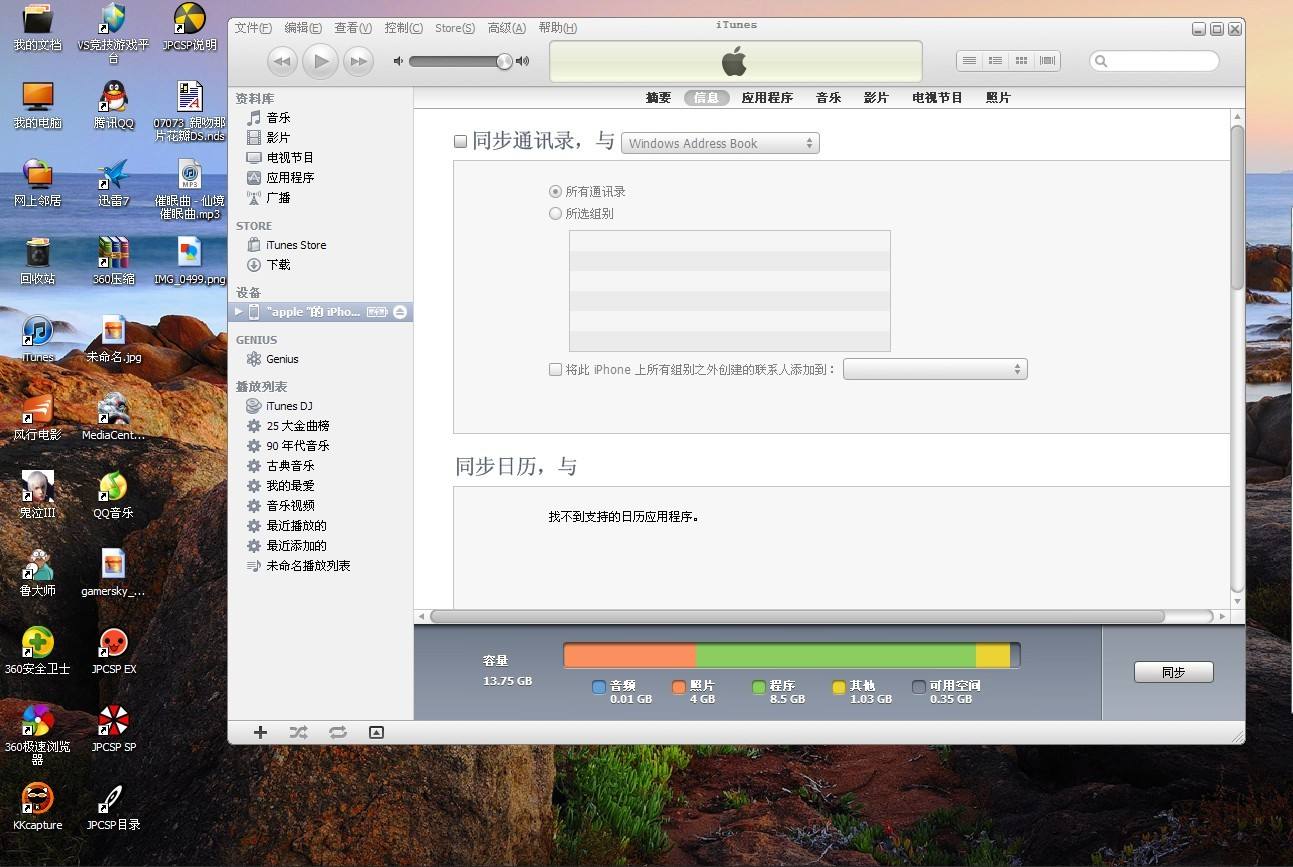The height and width of the screenshot is (867, 1293).
Task: Click the 照片 orange capacity legend swatch
Action: pos(679,687)
